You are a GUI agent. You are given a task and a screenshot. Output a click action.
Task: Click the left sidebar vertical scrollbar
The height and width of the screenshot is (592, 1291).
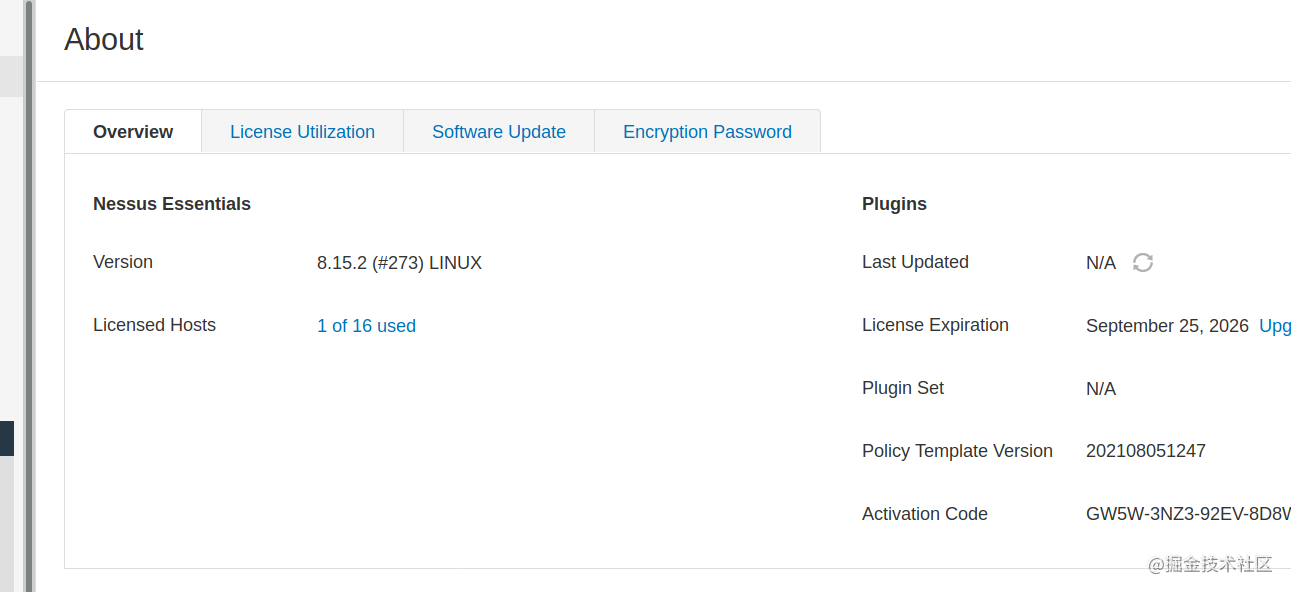pyautogui.click(x=29, y=300)
